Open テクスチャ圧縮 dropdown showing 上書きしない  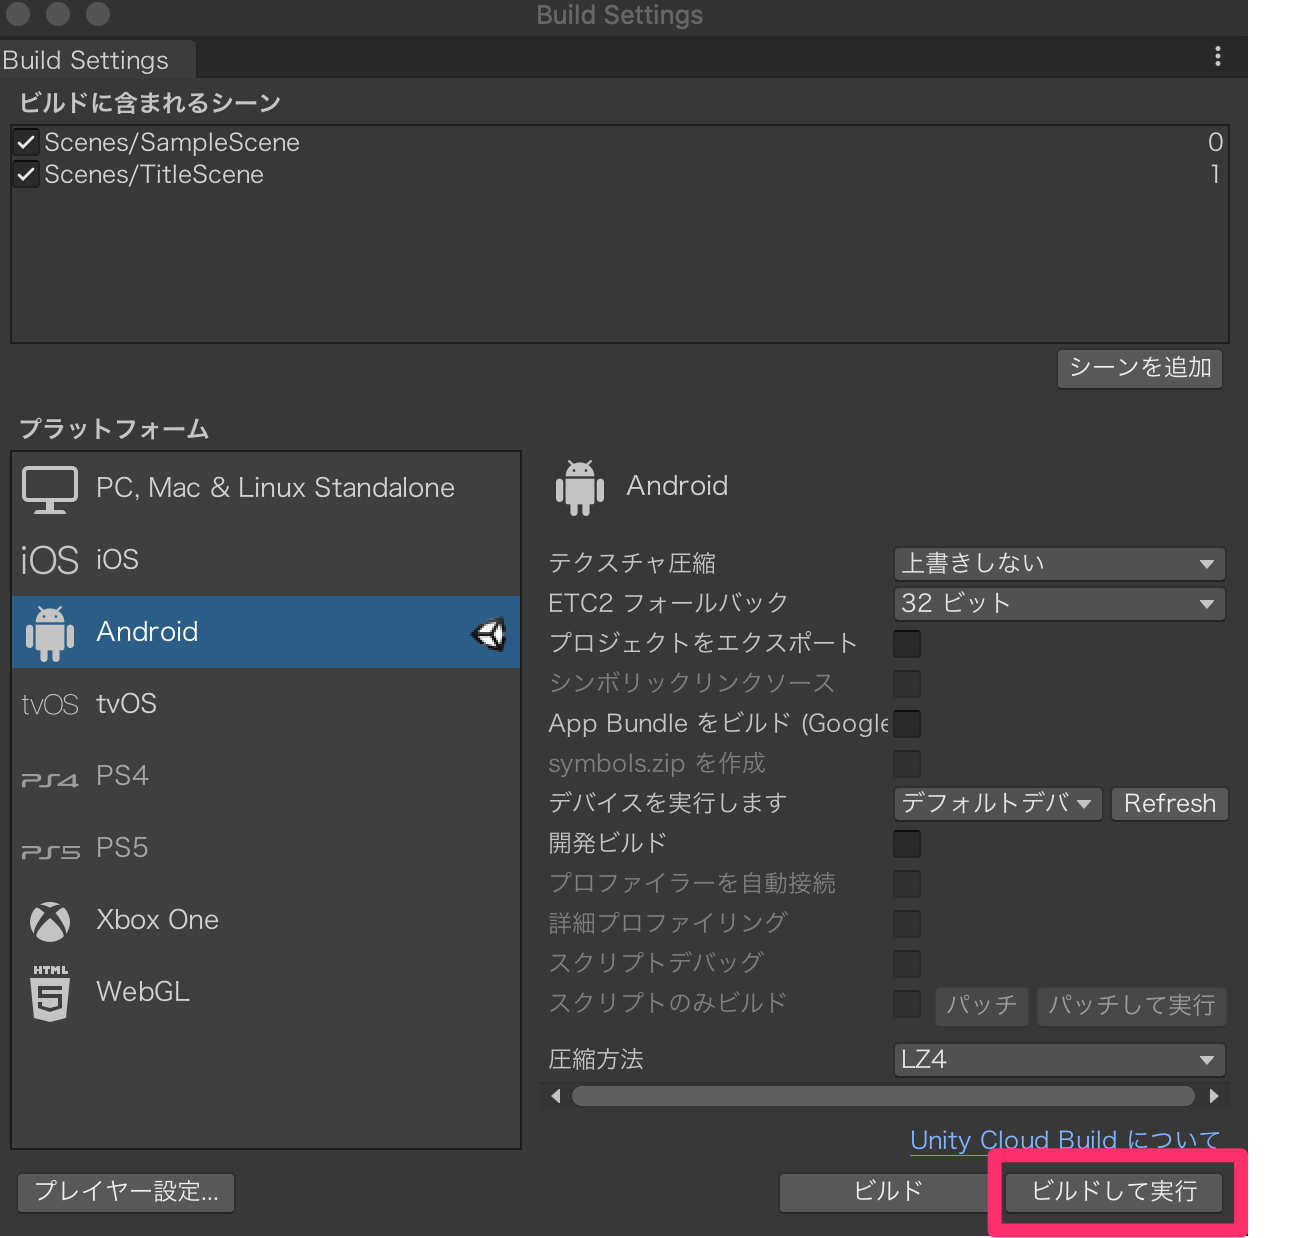[1059, 564]
